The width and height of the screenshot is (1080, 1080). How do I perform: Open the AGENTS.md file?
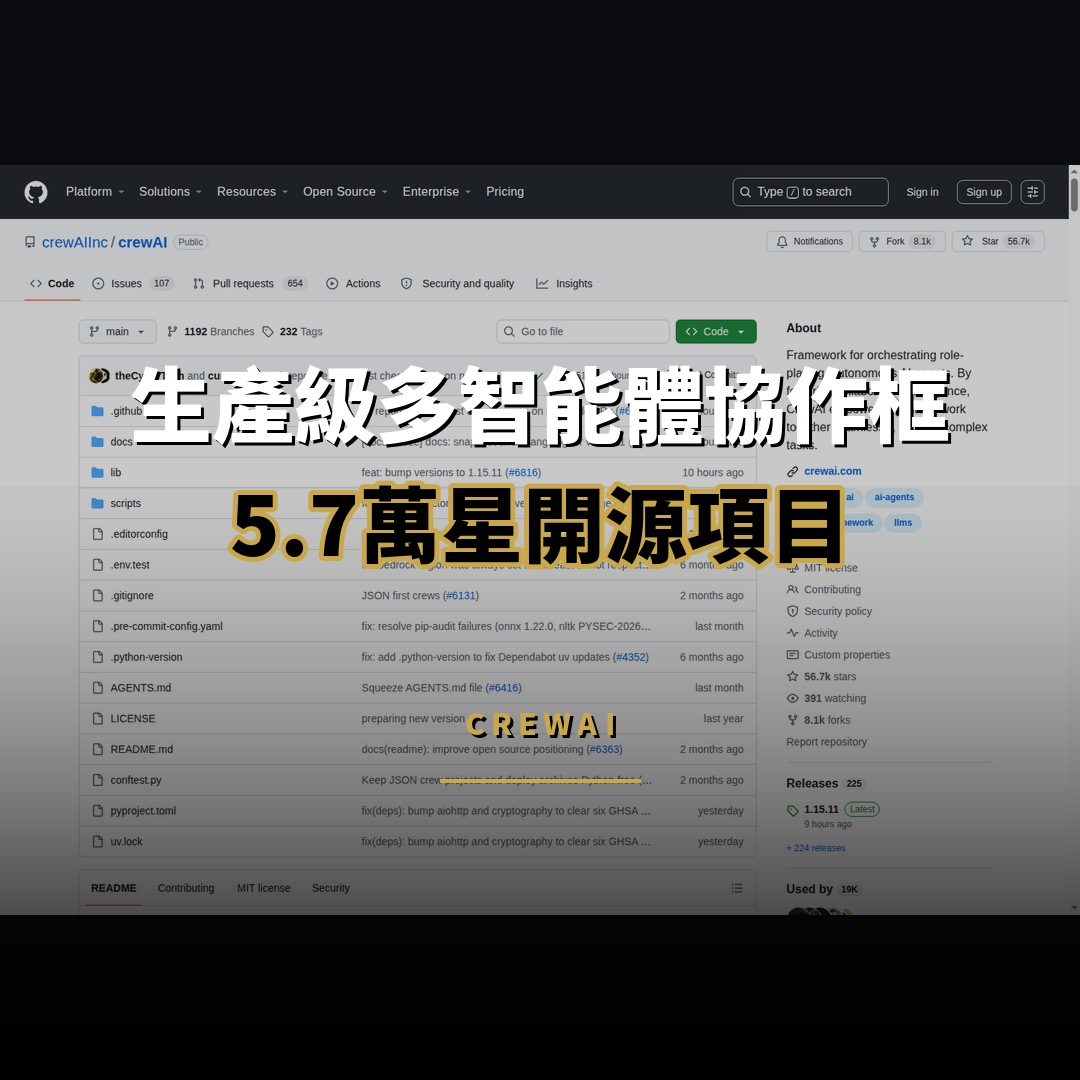[x=141, y=687]
